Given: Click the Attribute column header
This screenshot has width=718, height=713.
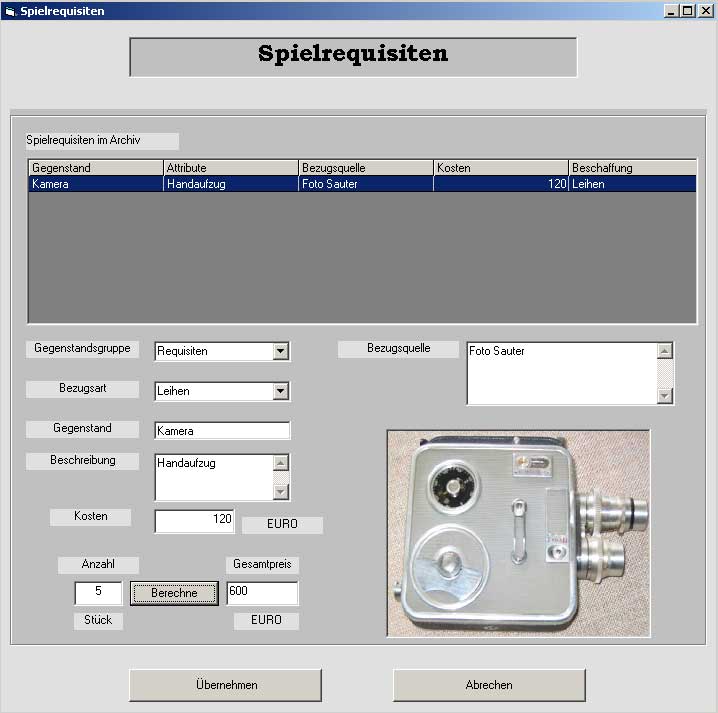Looking at the screenshot, I should [x=231, y=168].
